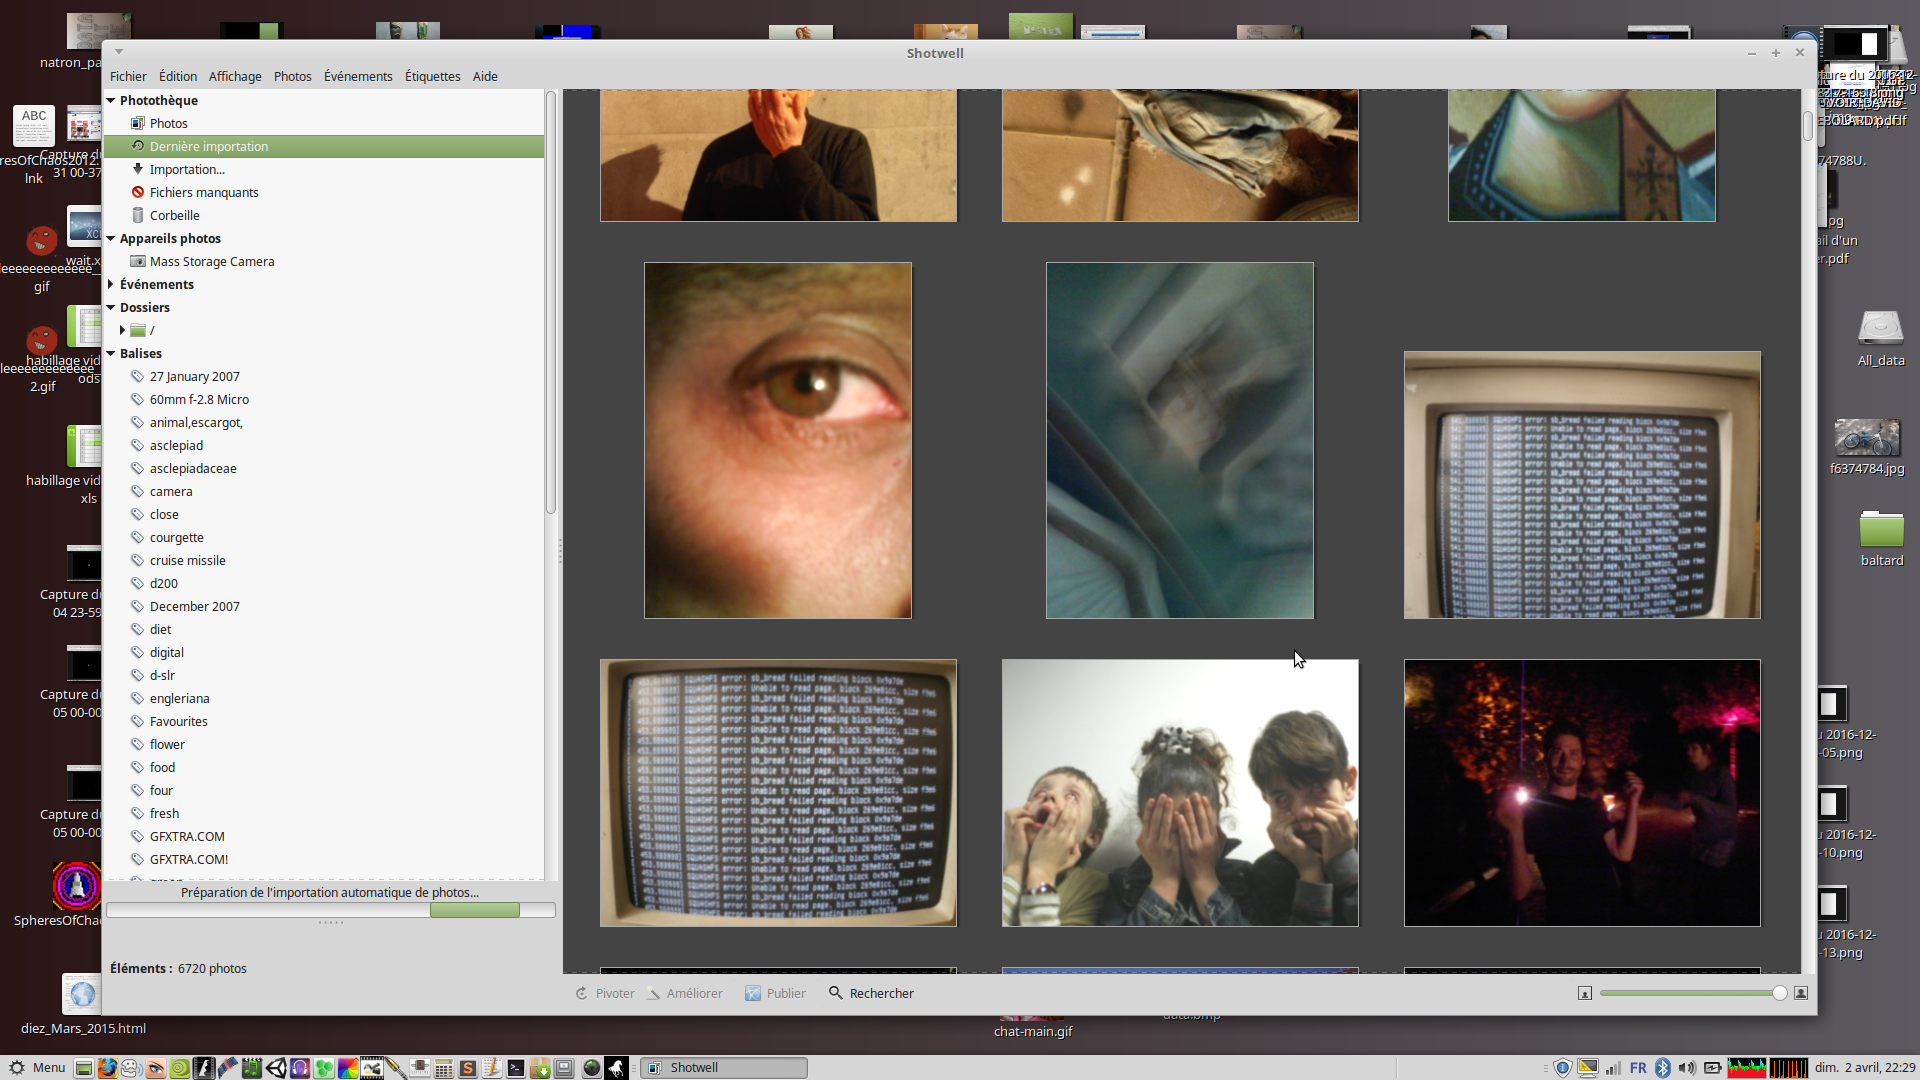Open the Étiquettes menu
Screen dimensions: 1920x1080
pyautogui.click(x=432, y=76)
